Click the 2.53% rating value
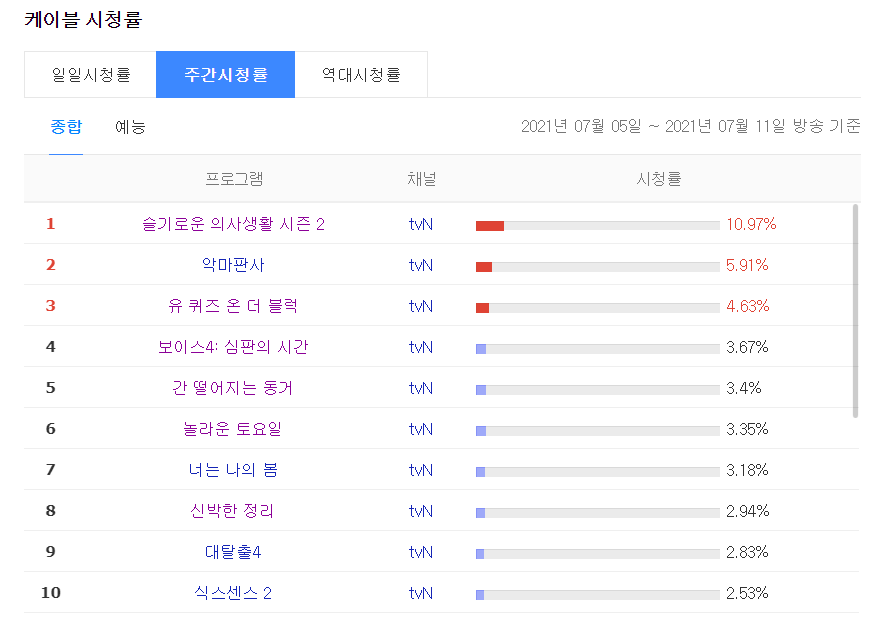Screen dimensions: 894x620 tap(747, 594)
